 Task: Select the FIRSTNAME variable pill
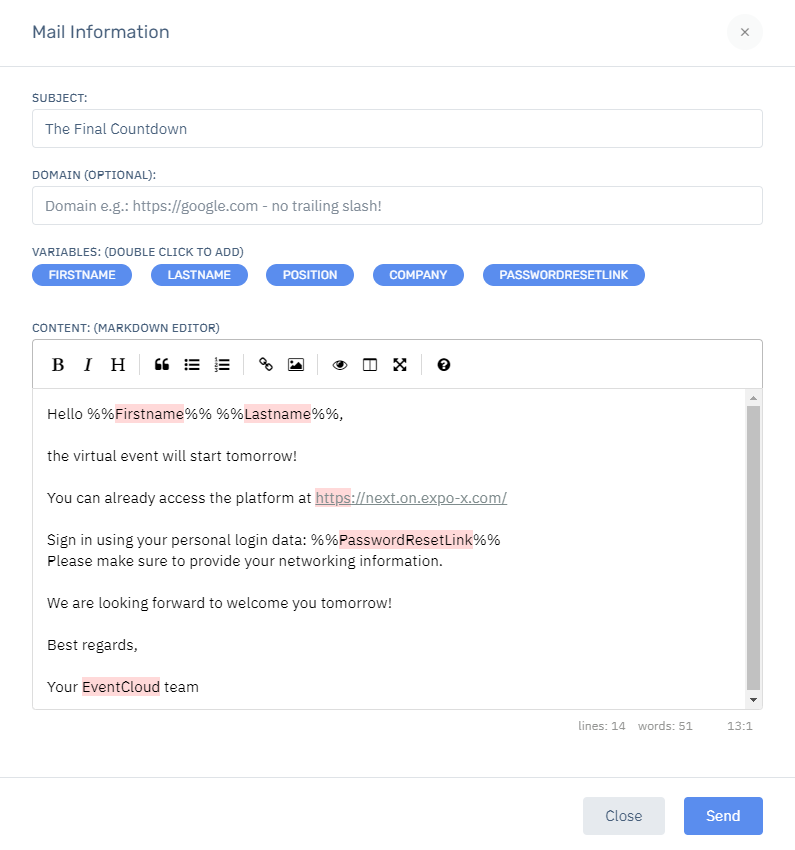[x=82, y=275]
